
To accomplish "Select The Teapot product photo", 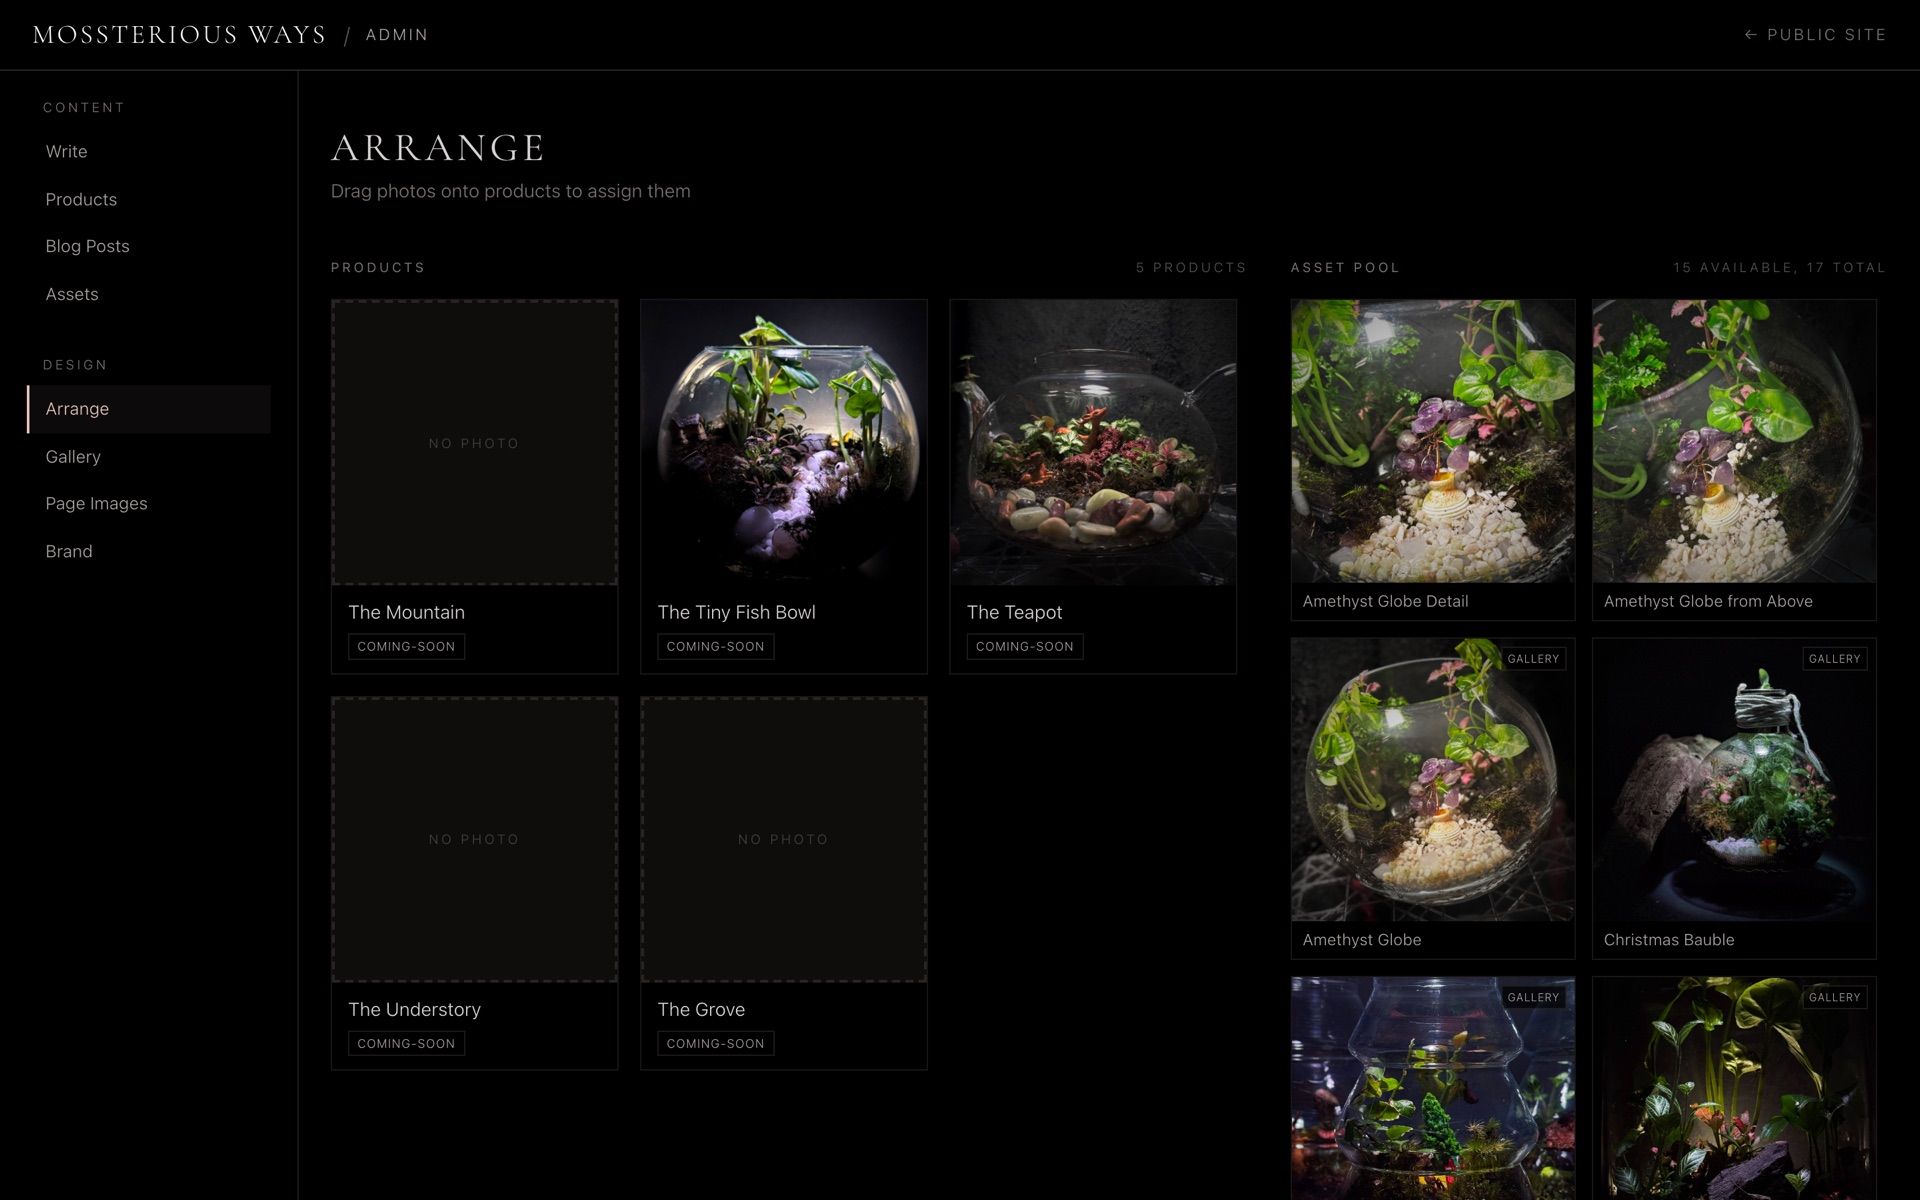I will point(1093,442).
